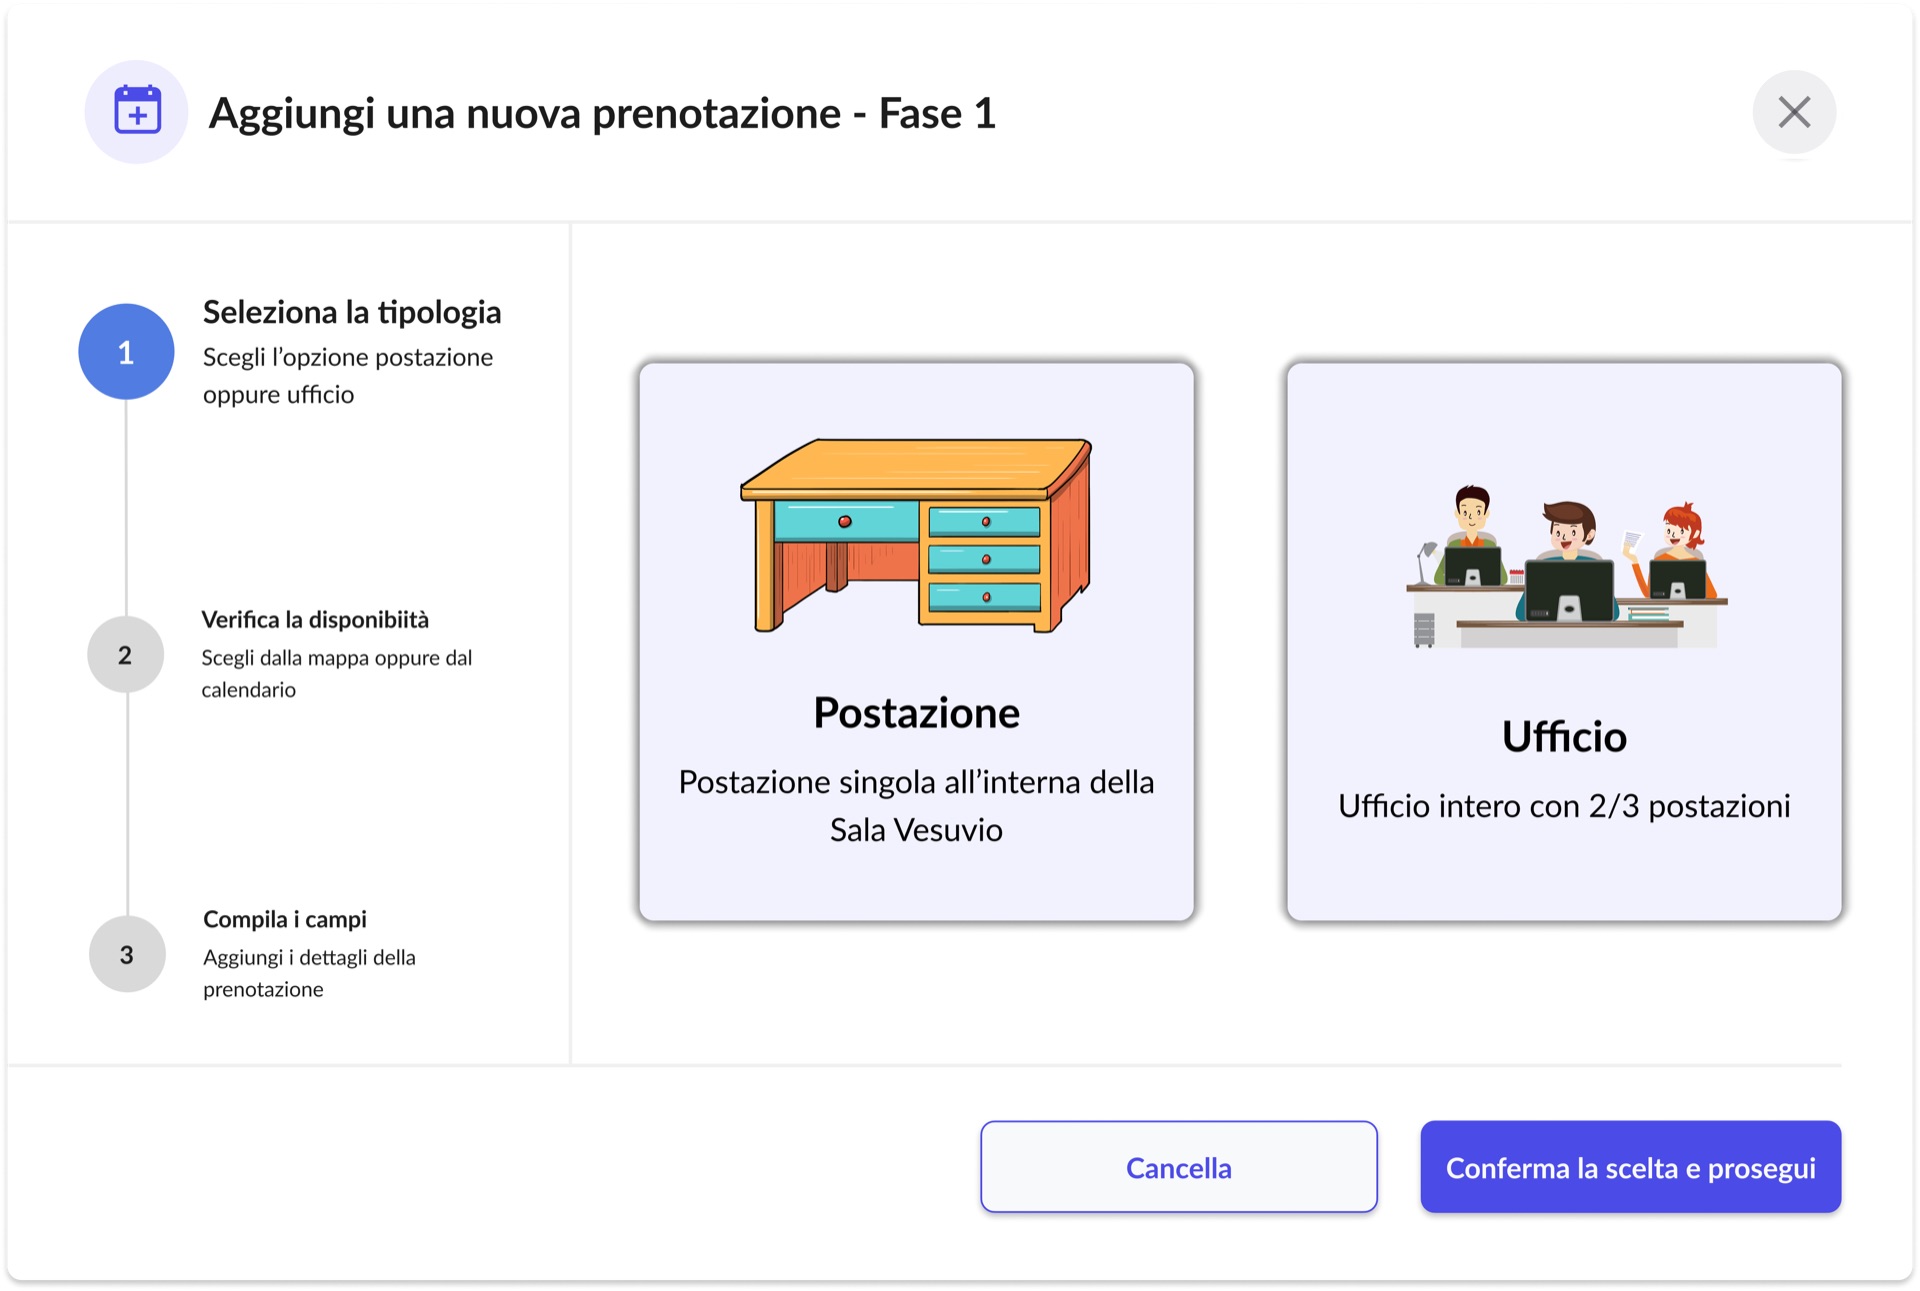Click the Seleziona la tipologia step title
This screenshot has height=1291, width=1920.
pos(352,312)
